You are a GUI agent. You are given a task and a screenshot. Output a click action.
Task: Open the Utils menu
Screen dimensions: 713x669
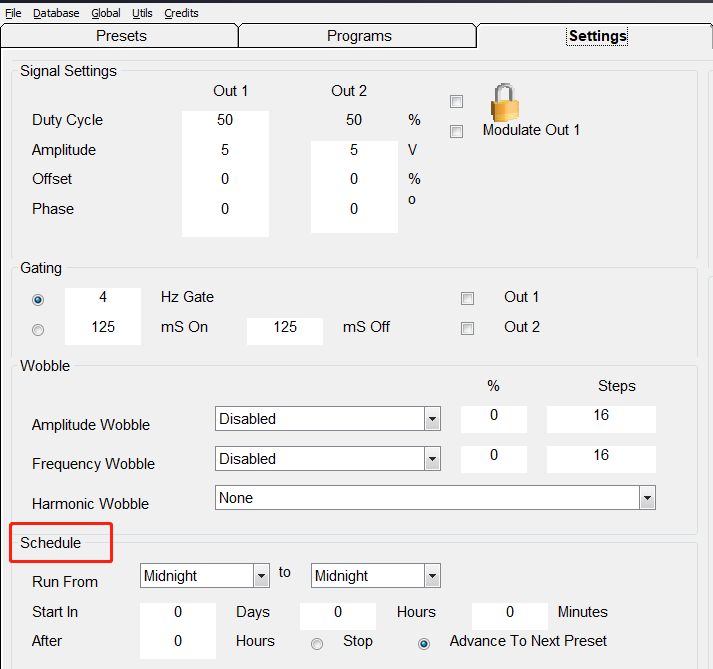142,13
